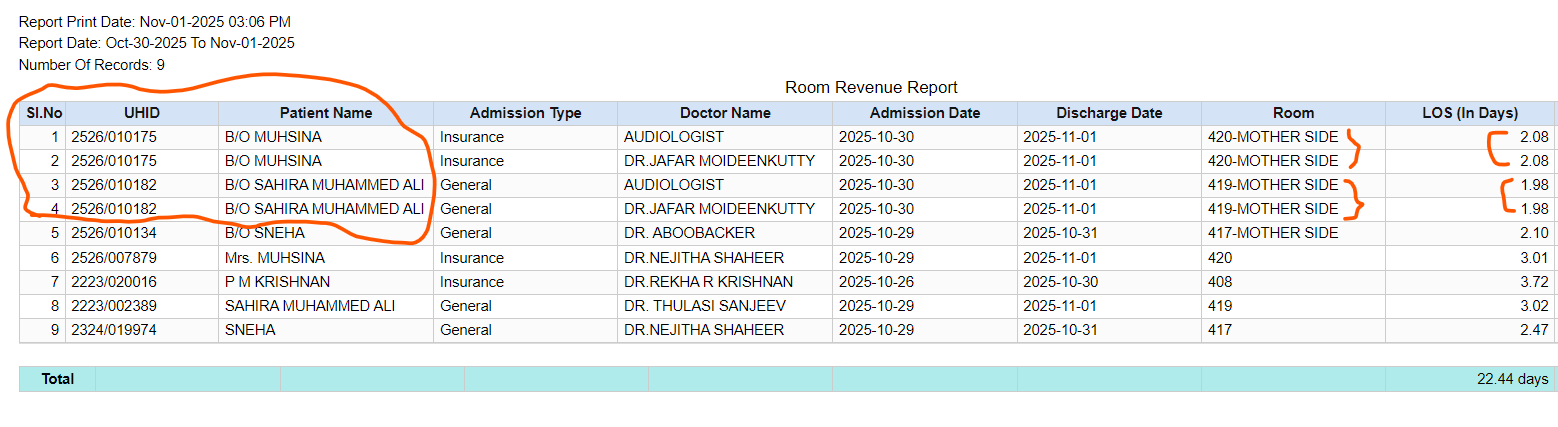Click doctor DR. THULASI SANJEEV cell
The width and height of the screenshot is (1558, 427).
coord(703,306)
